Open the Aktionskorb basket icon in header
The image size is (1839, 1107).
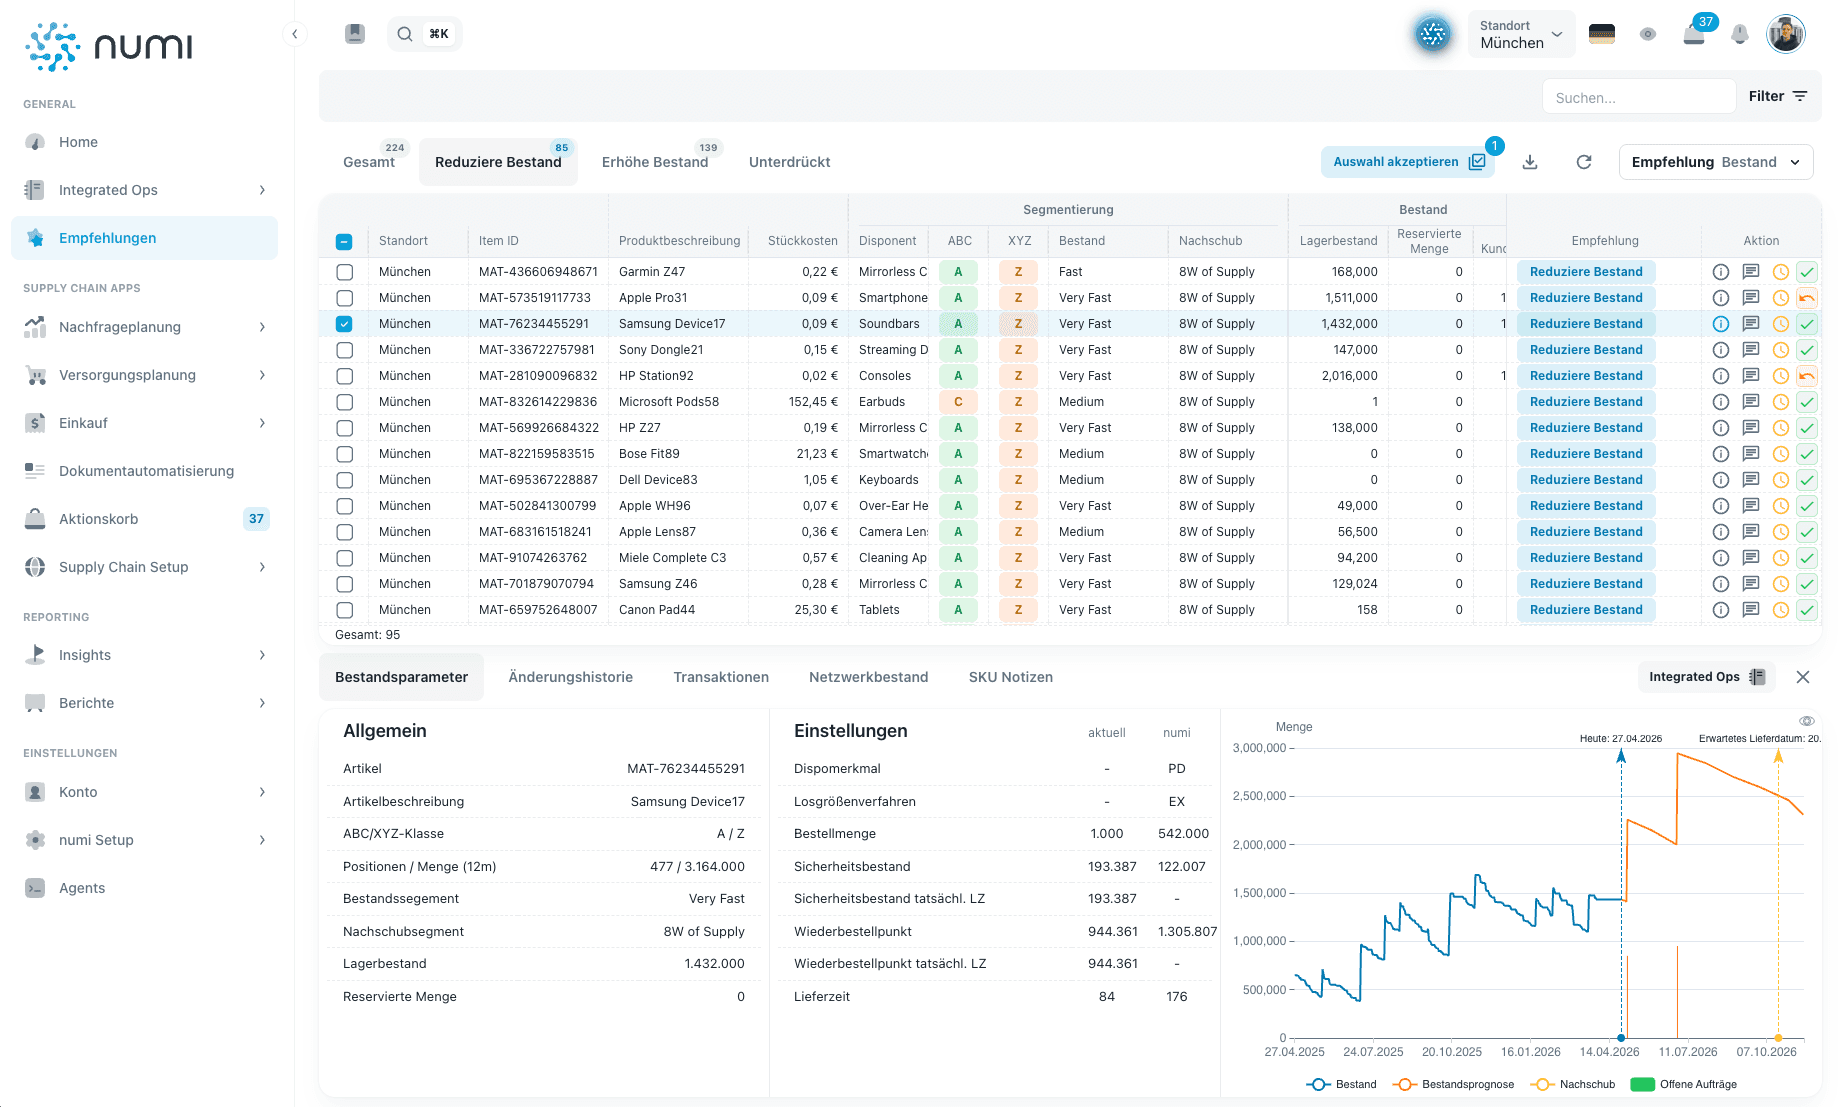tap(1694, 34)
